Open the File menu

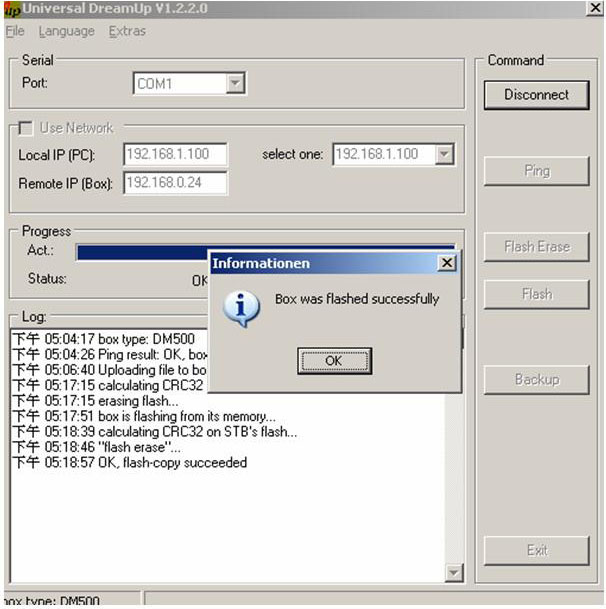[15, 31]
